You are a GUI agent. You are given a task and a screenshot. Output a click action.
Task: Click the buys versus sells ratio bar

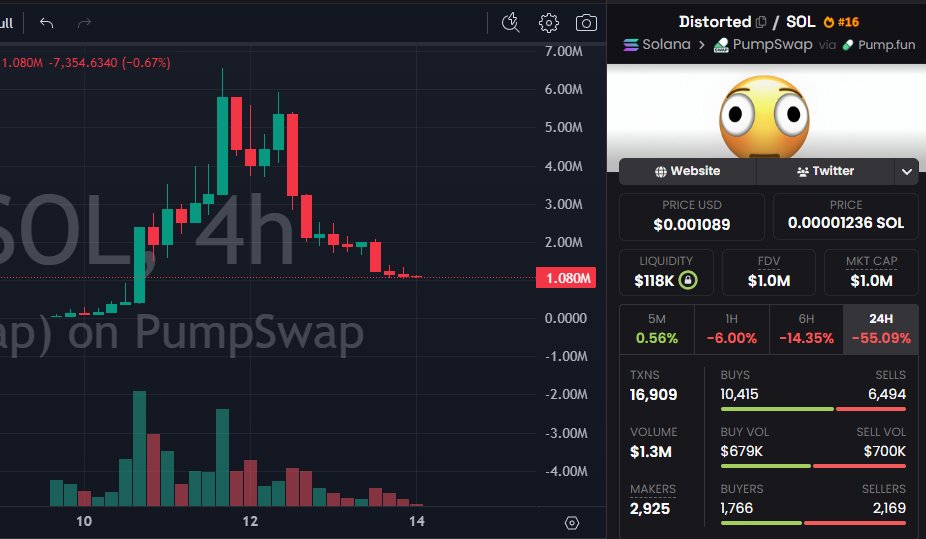pos(813,409)
